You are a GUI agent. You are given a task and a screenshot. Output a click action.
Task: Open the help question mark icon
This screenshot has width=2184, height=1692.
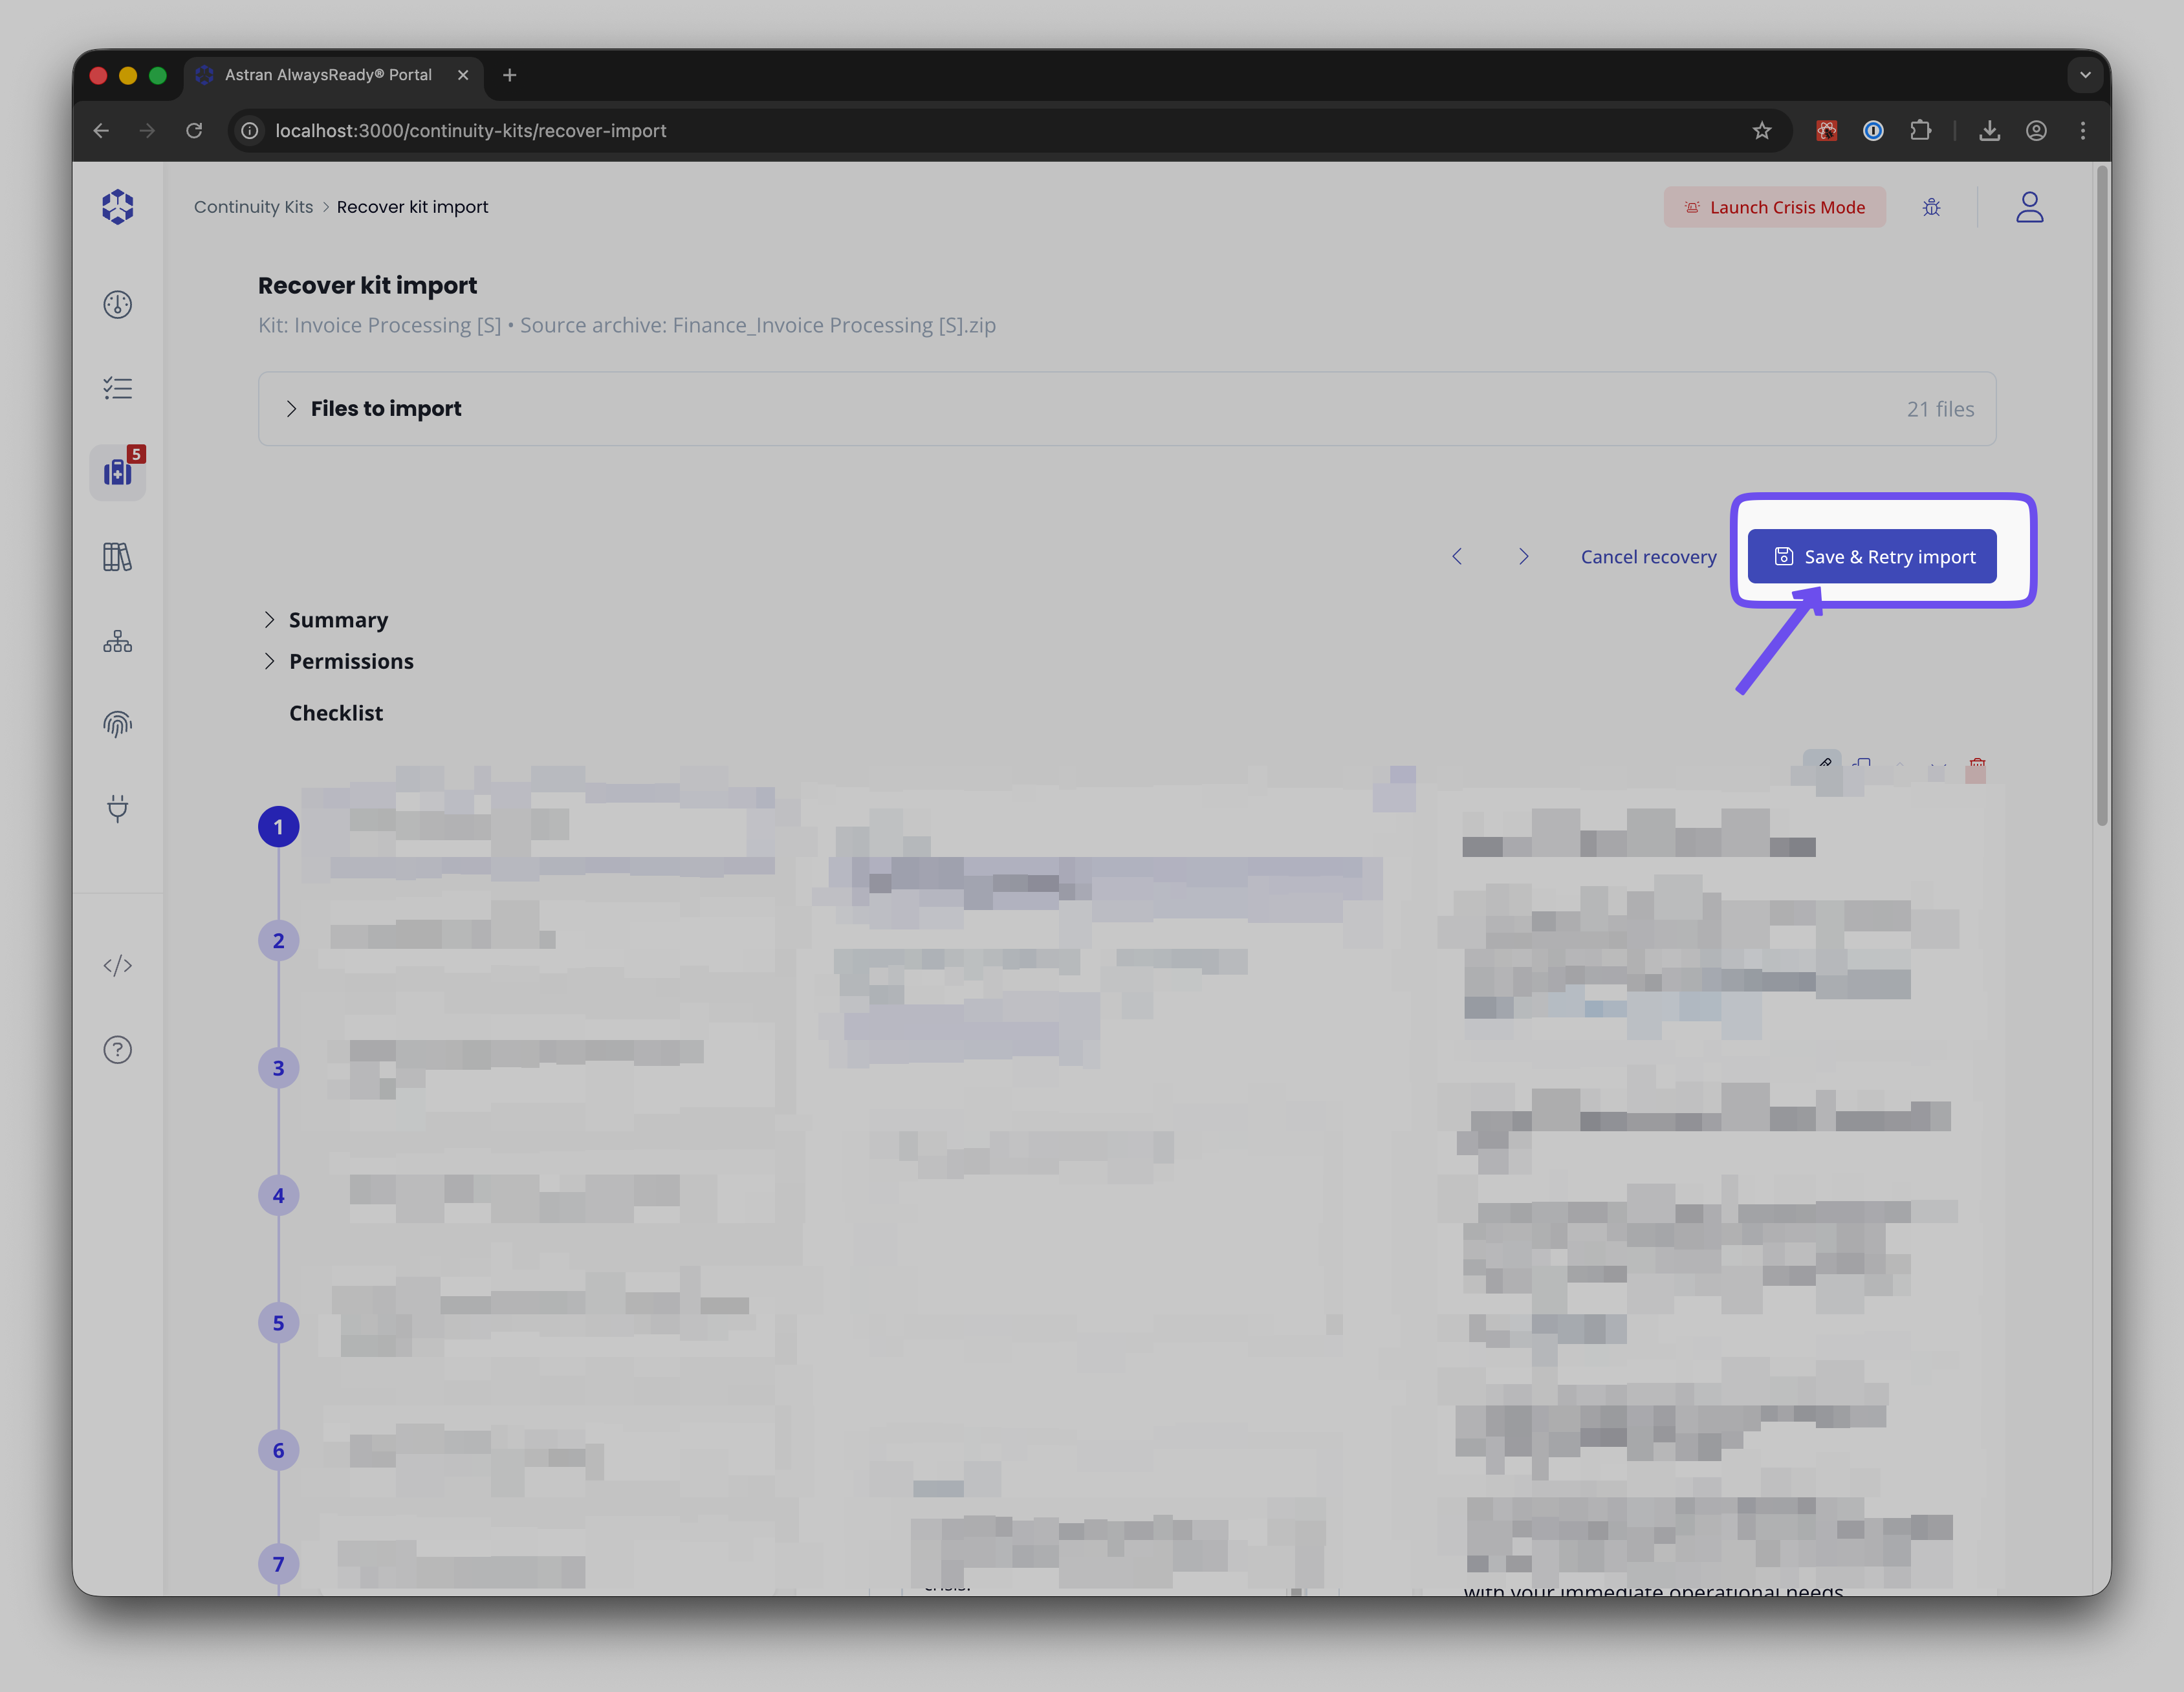118,1049
